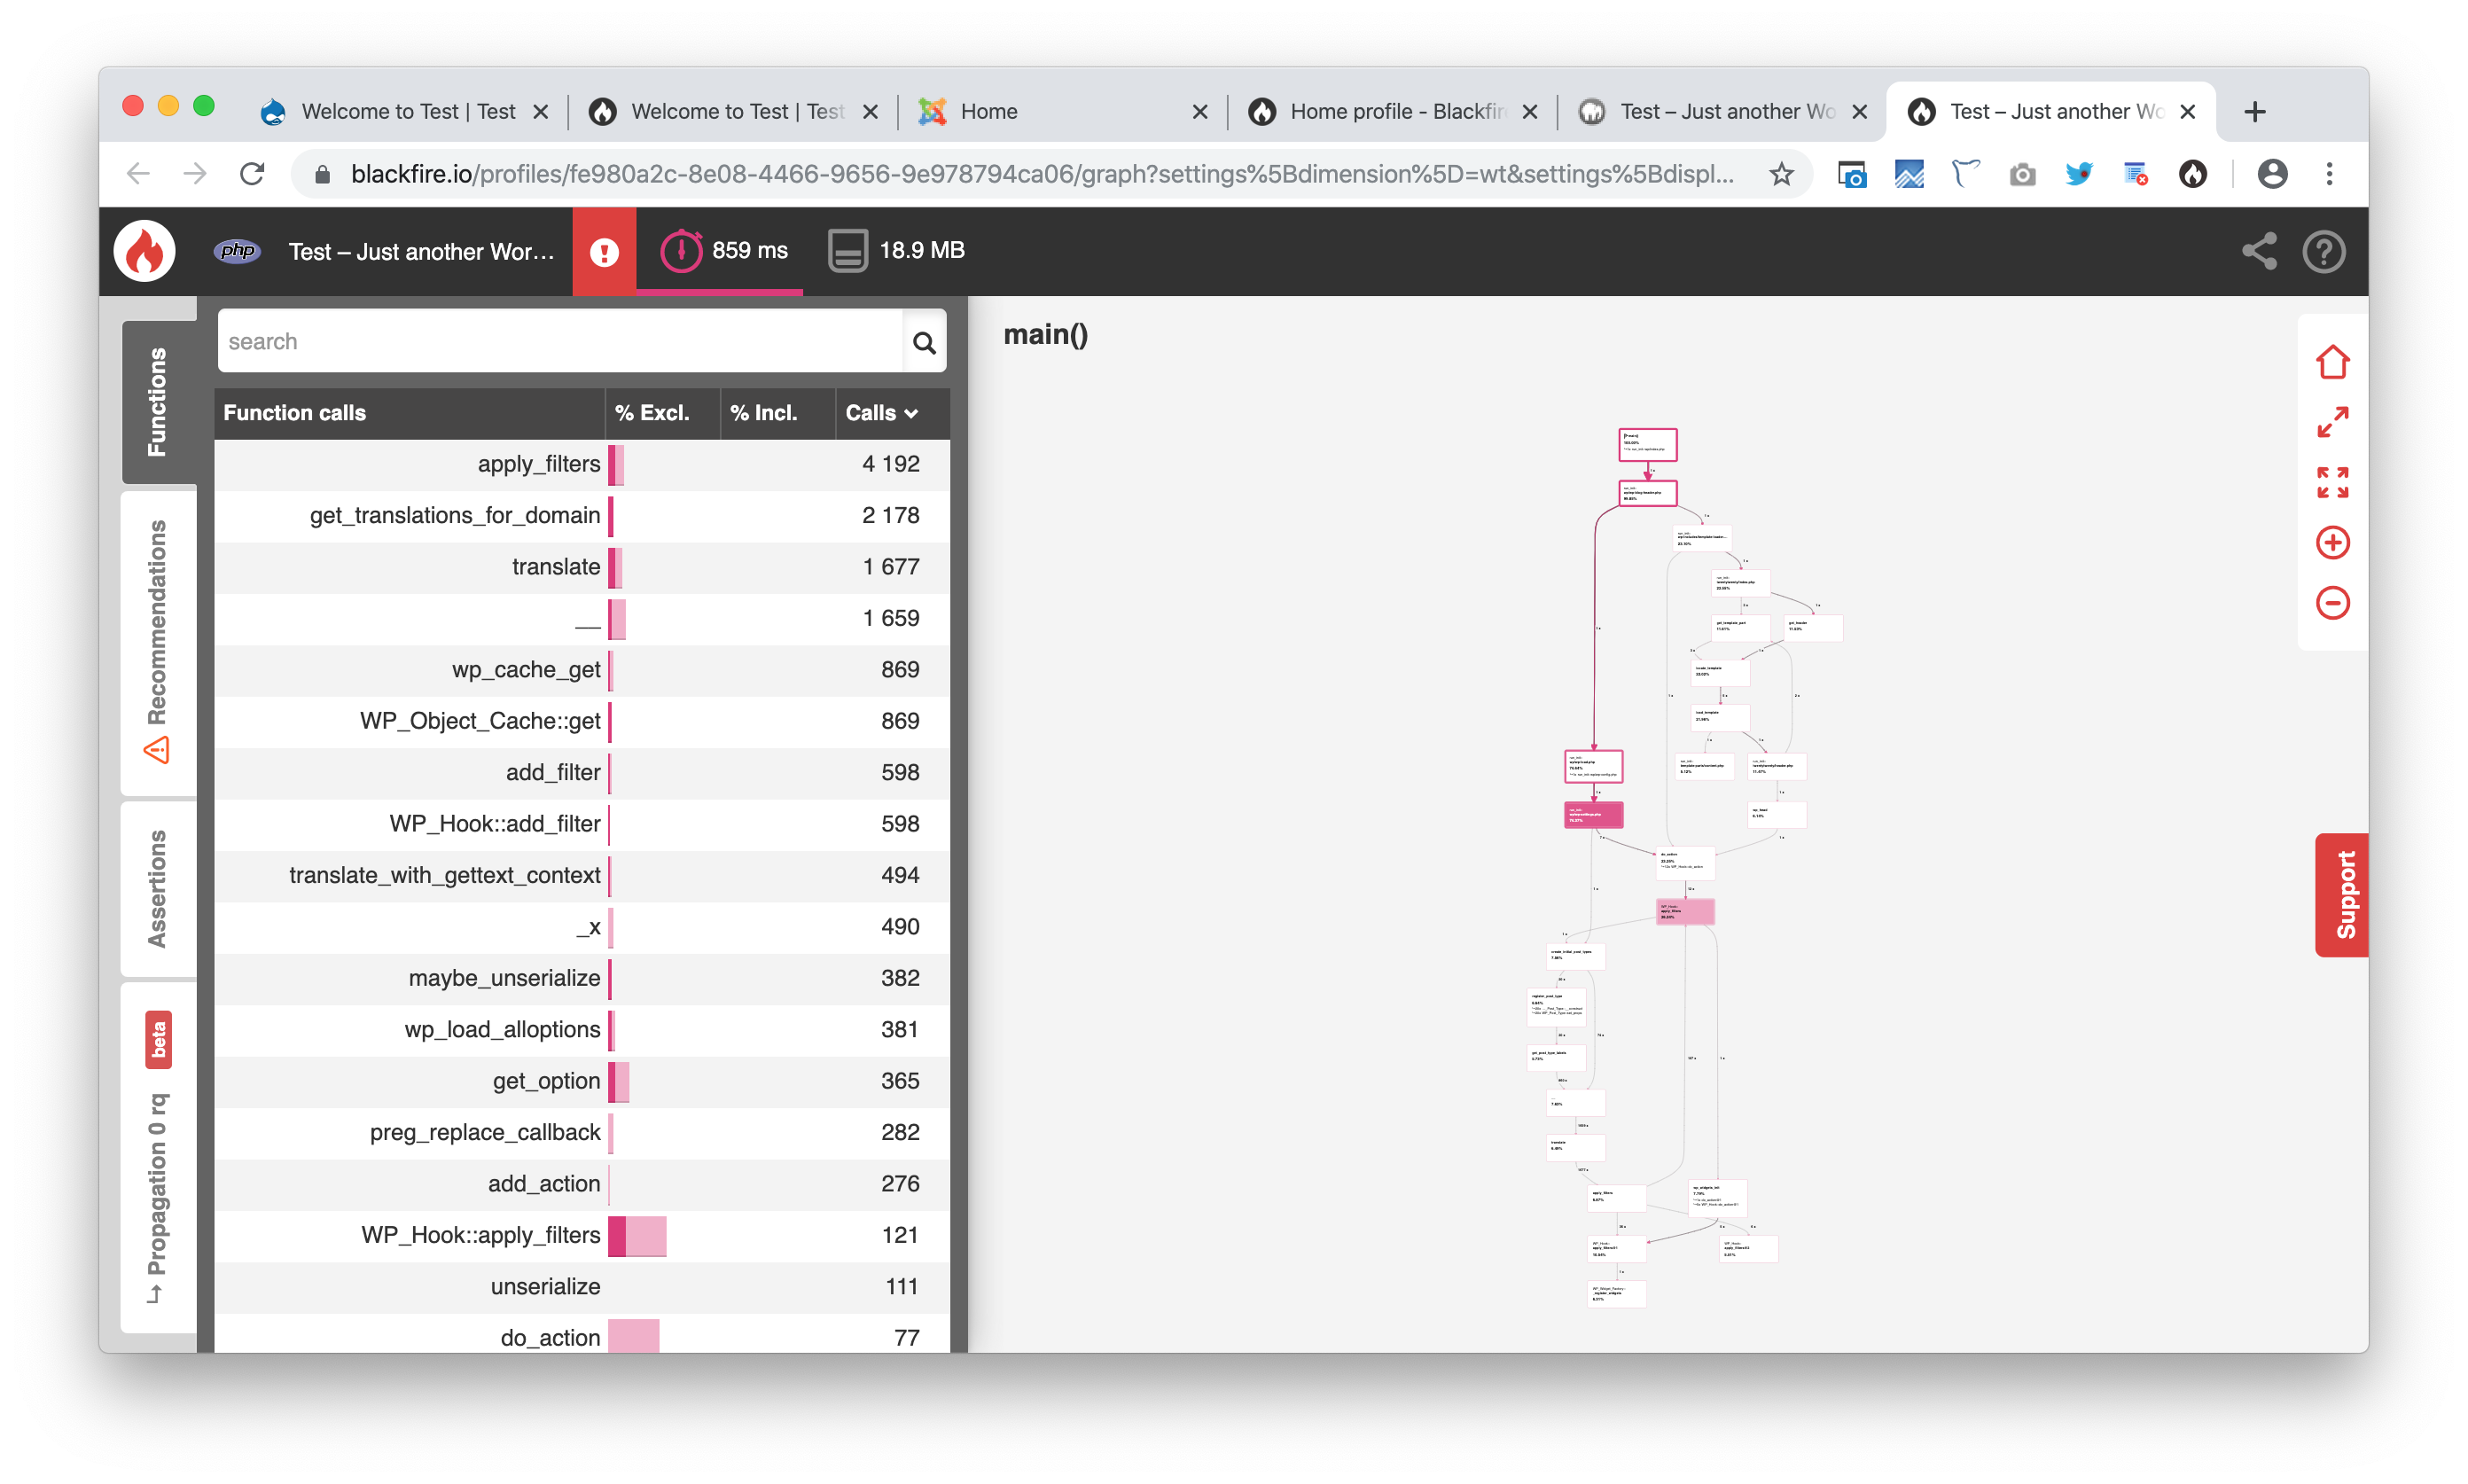
Task: Open the red Support tab
Action: tap(2341, 895)
